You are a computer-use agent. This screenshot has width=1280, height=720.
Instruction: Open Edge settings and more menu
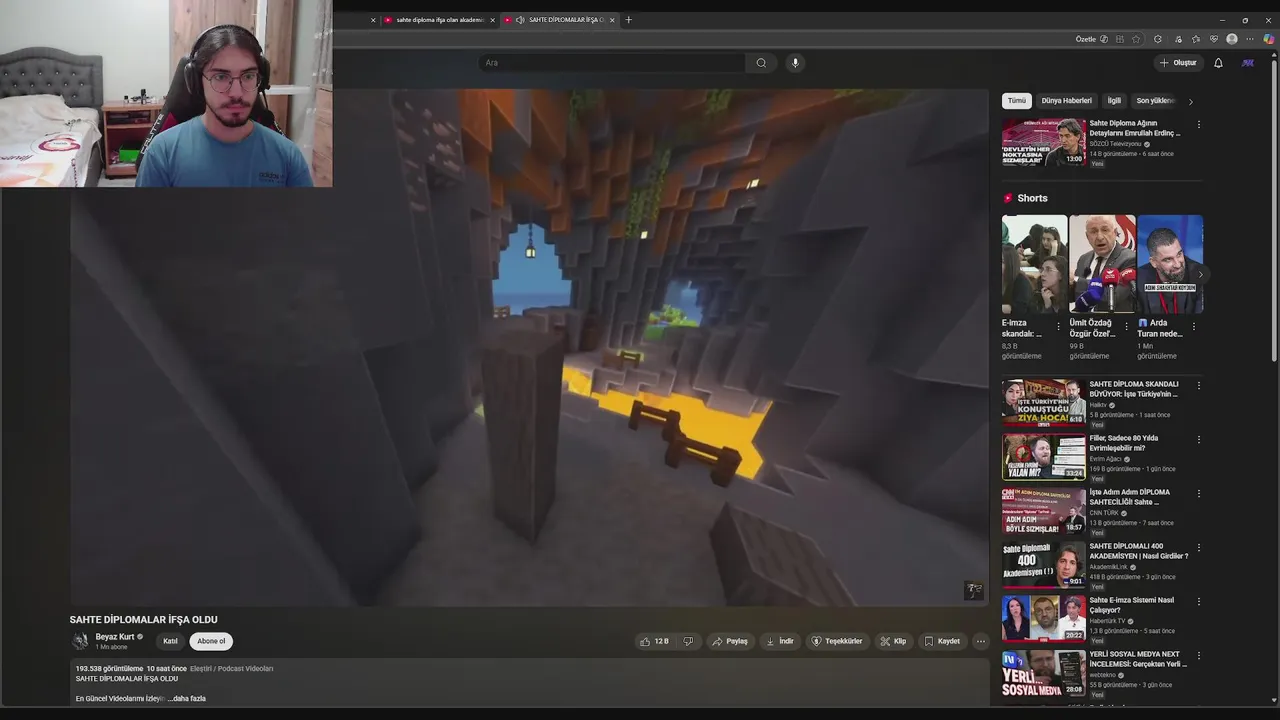click(x=1250, y=39)
